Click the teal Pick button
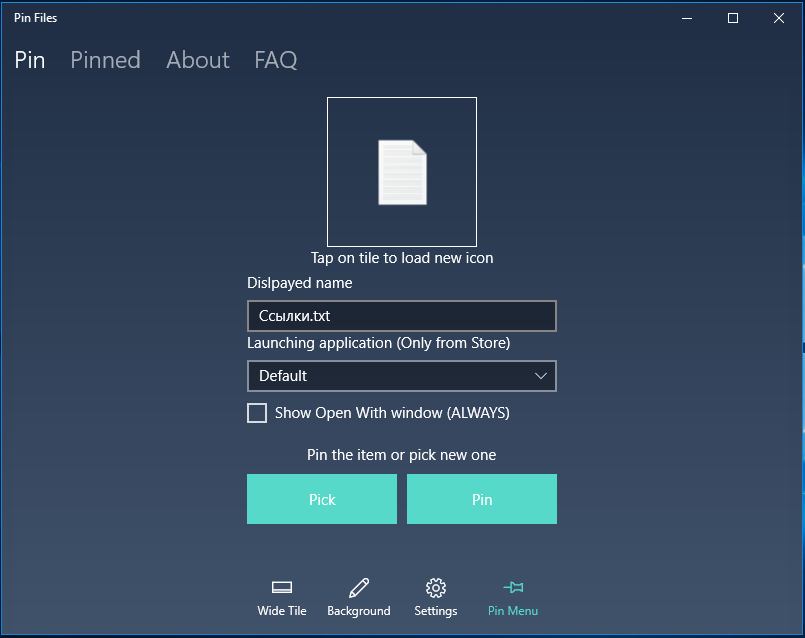Image resolution: width=805 pixels, height=638 pixels. click(322, 499)
